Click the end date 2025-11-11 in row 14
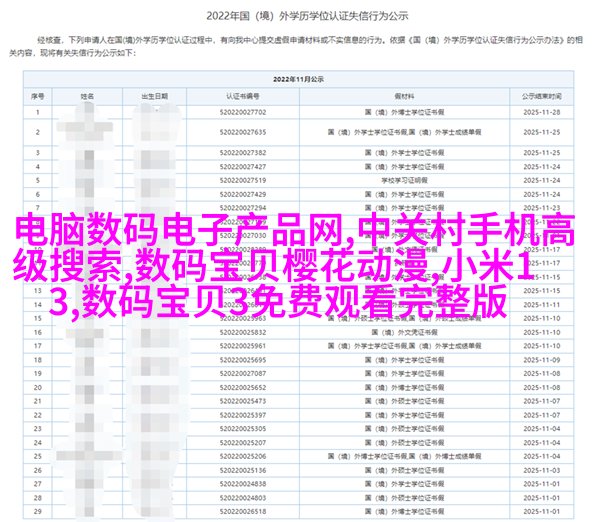The image size is (600, 522). (x=541, y=305)
